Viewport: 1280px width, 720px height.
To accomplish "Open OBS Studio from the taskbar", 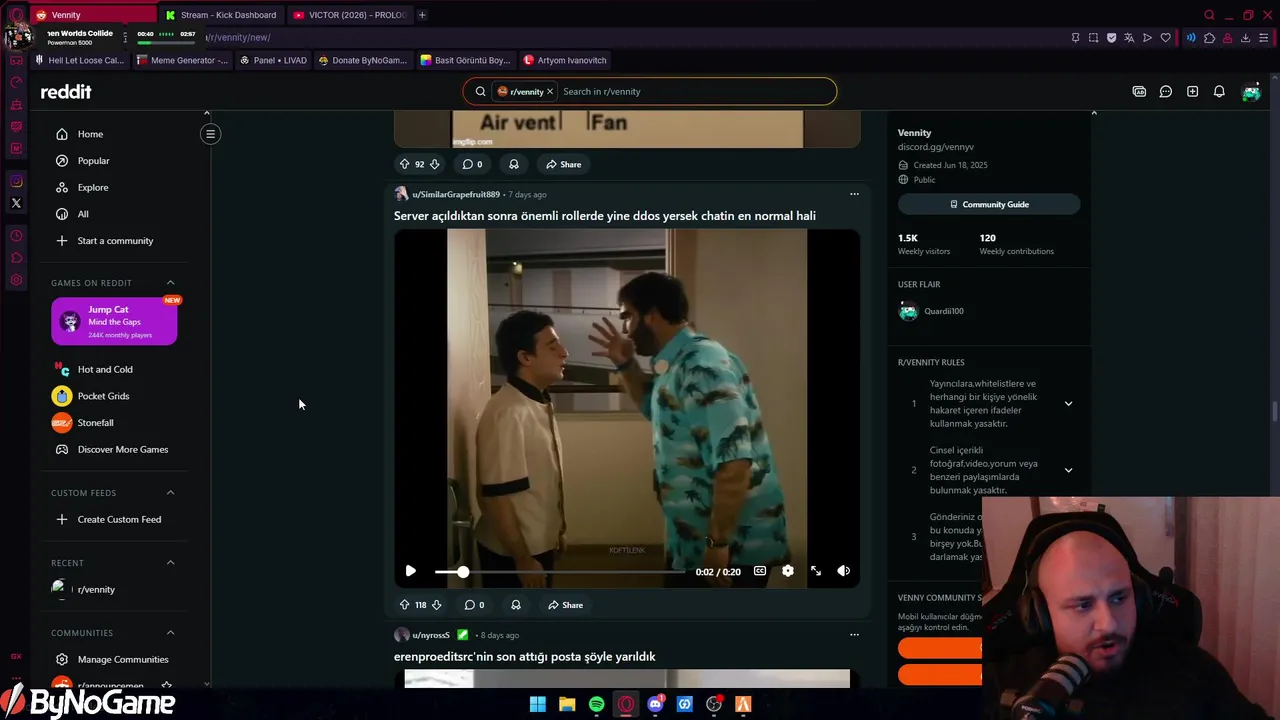I will pos(714,704).
